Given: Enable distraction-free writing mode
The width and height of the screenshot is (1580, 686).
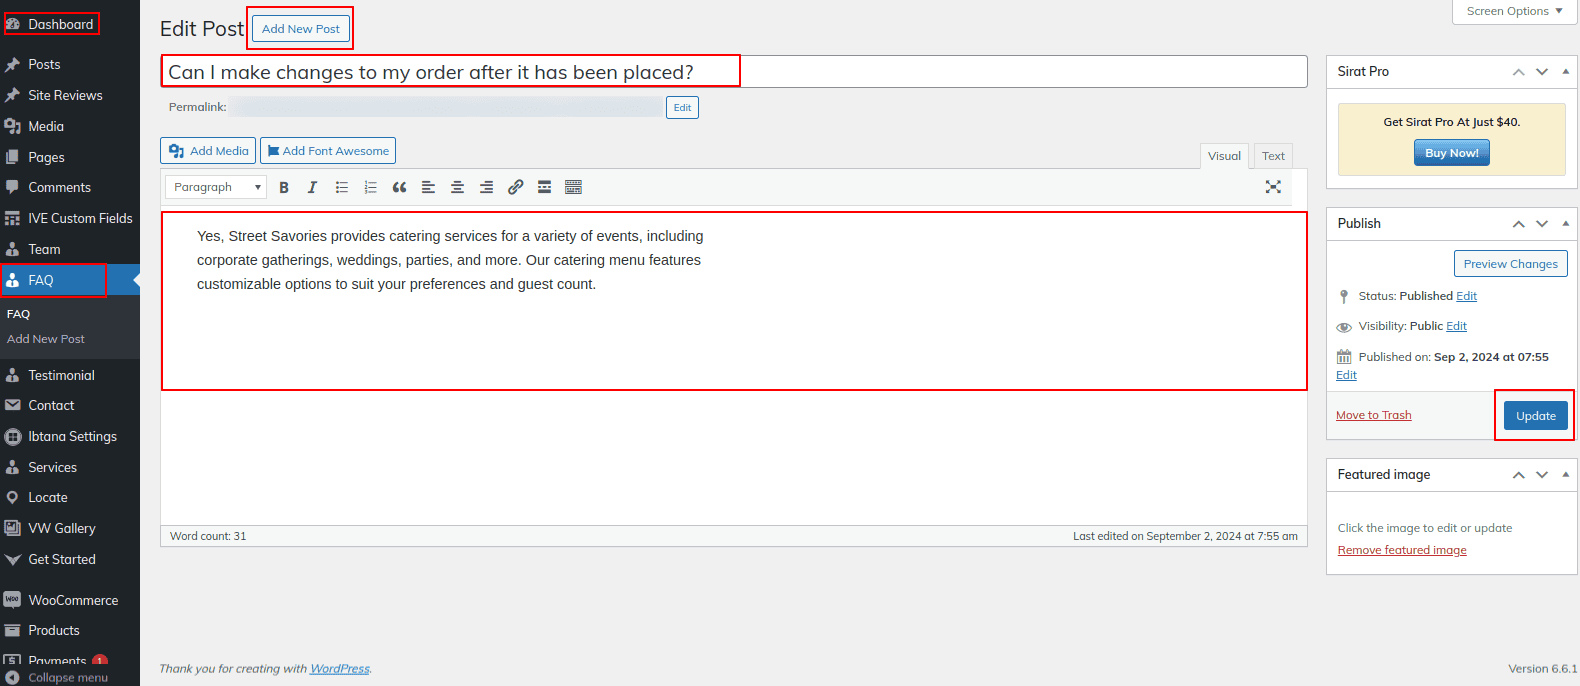Looking at the screenshot, I should (x=1273, y=187).
